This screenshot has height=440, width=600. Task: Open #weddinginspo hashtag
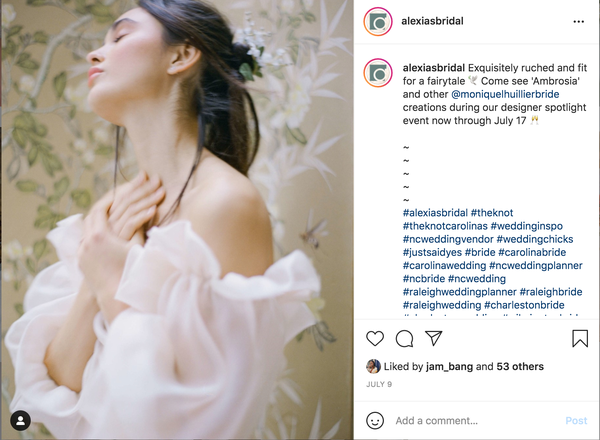(527, 226)
